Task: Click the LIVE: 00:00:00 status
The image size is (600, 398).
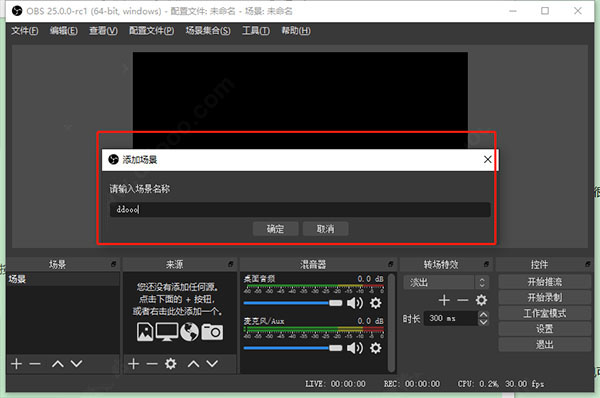Action: (x=335, y=384)
